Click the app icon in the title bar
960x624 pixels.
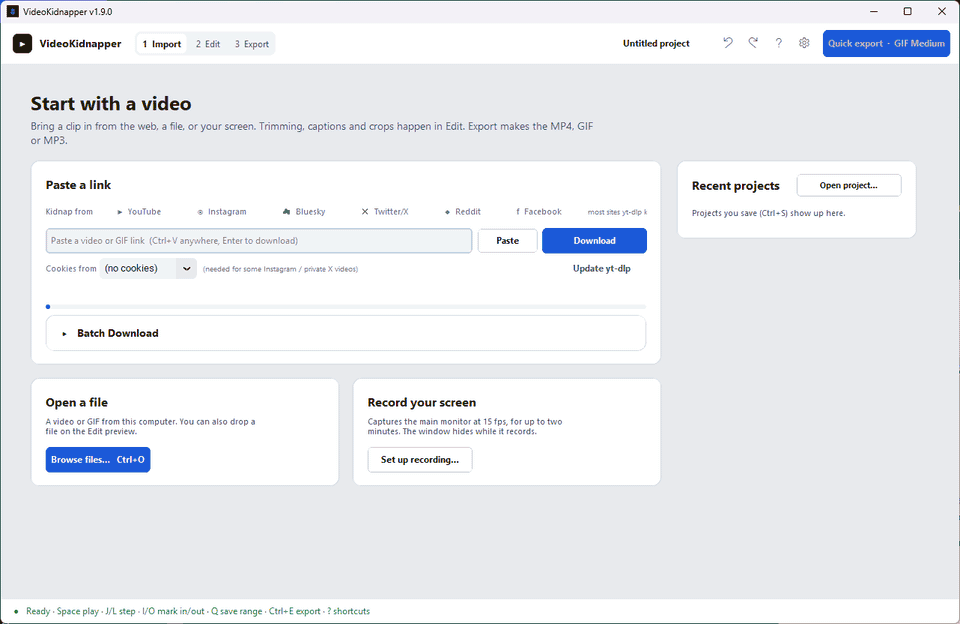click(x=12, y=12)
